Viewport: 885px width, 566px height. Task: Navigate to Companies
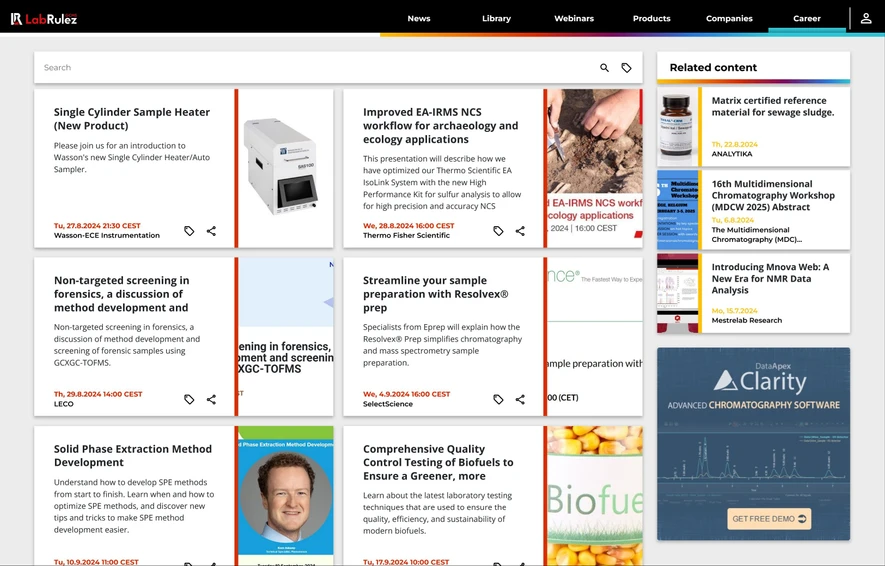click(x=729, y=19)
